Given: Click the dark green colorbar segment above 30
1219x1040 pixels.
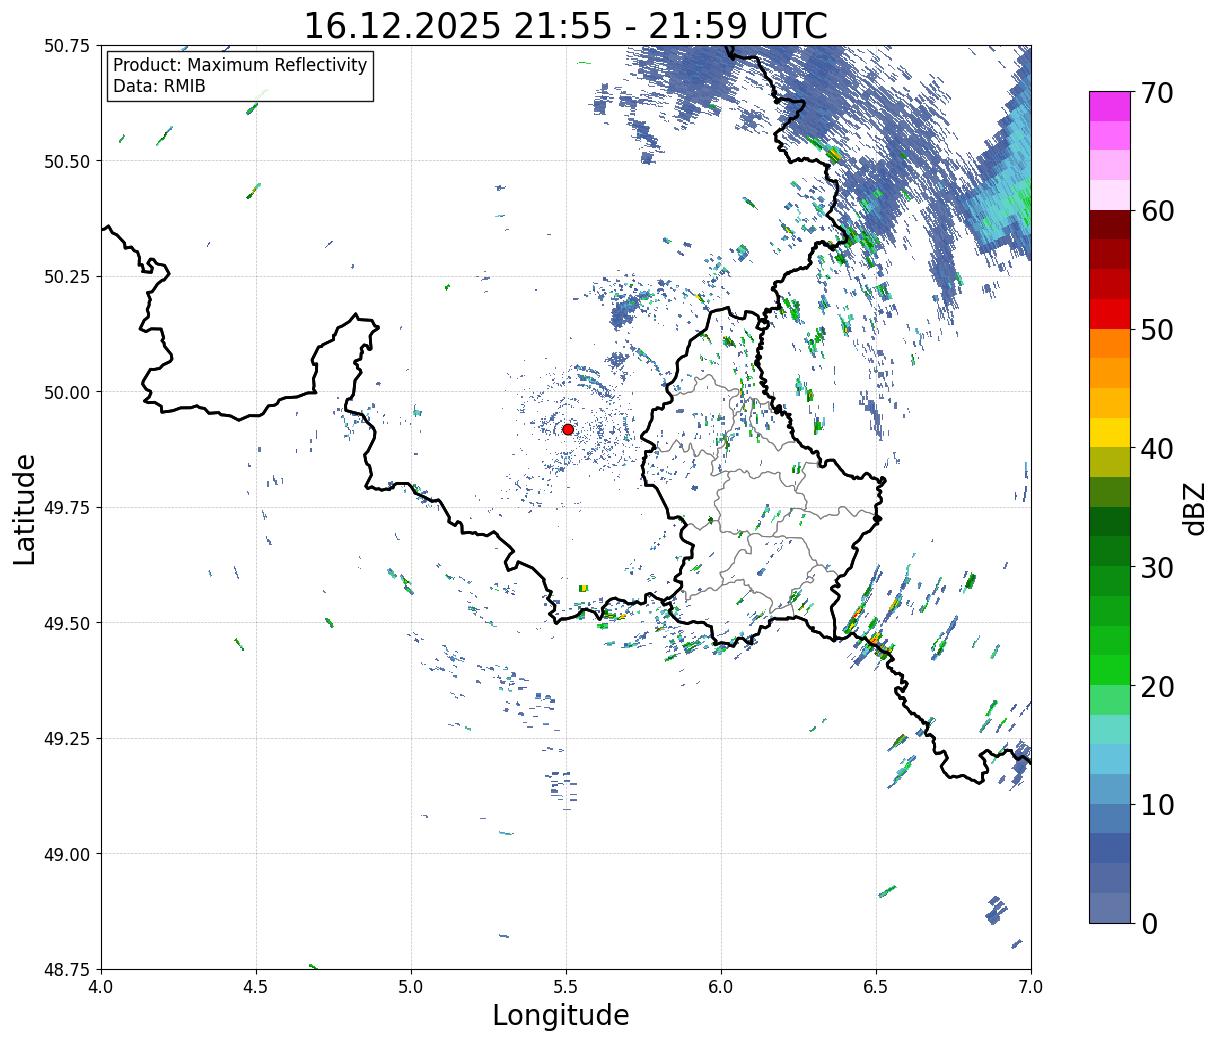Looking at the screenshot, I should tap(1110, 522).
